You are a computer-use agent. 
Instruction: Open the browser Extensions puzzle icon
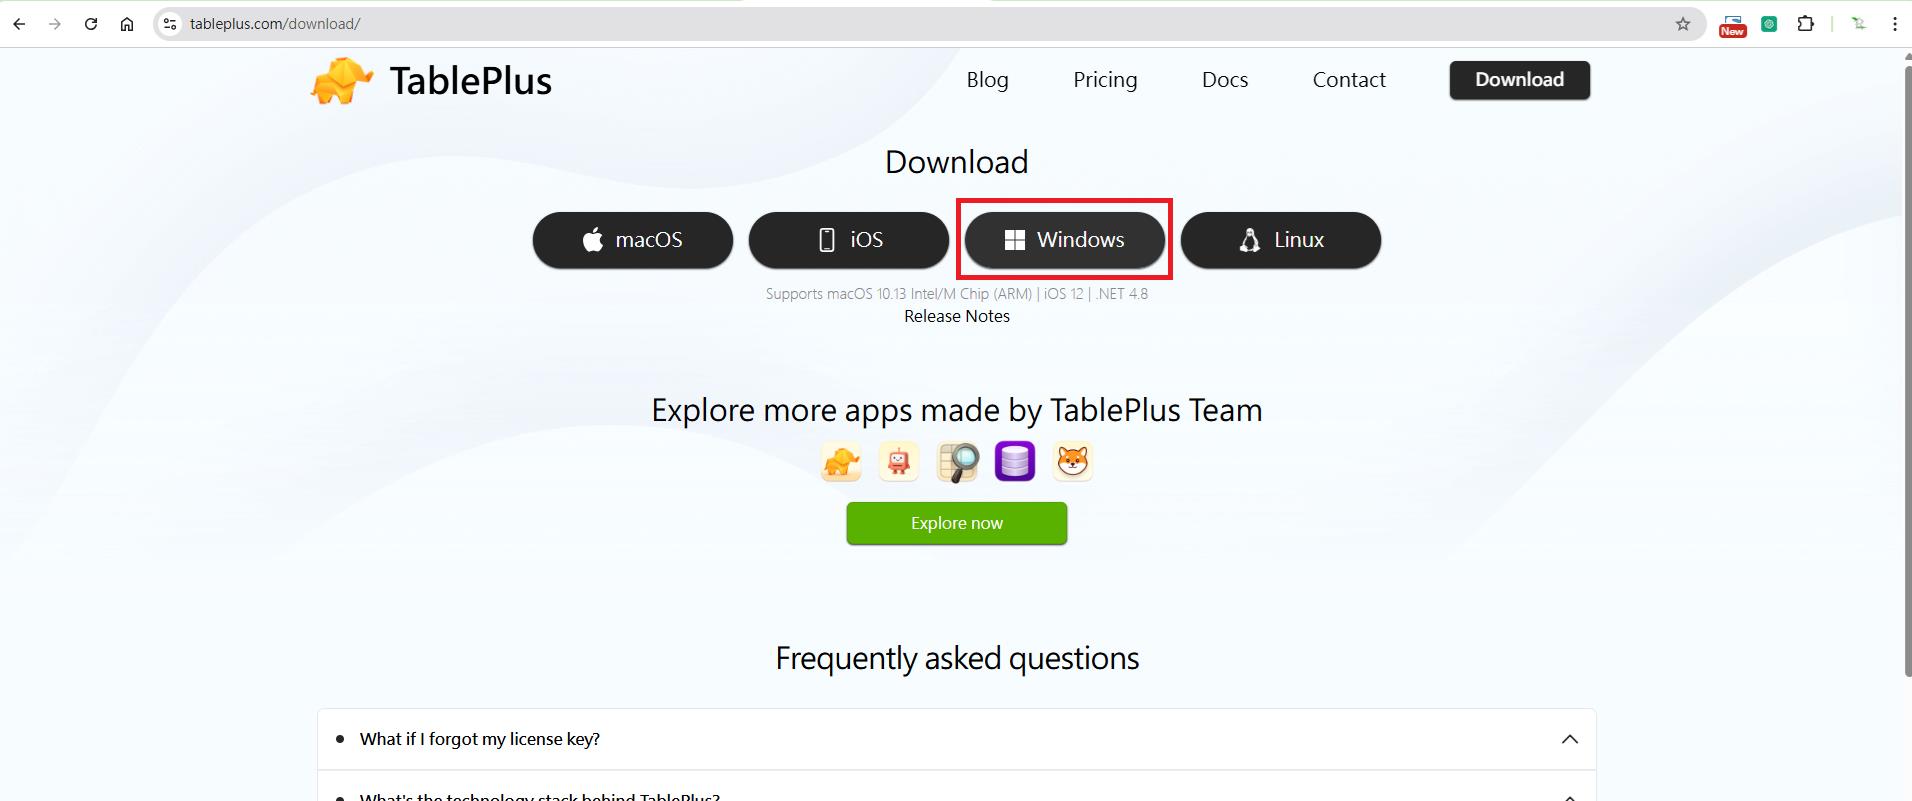coord(1805,24)
